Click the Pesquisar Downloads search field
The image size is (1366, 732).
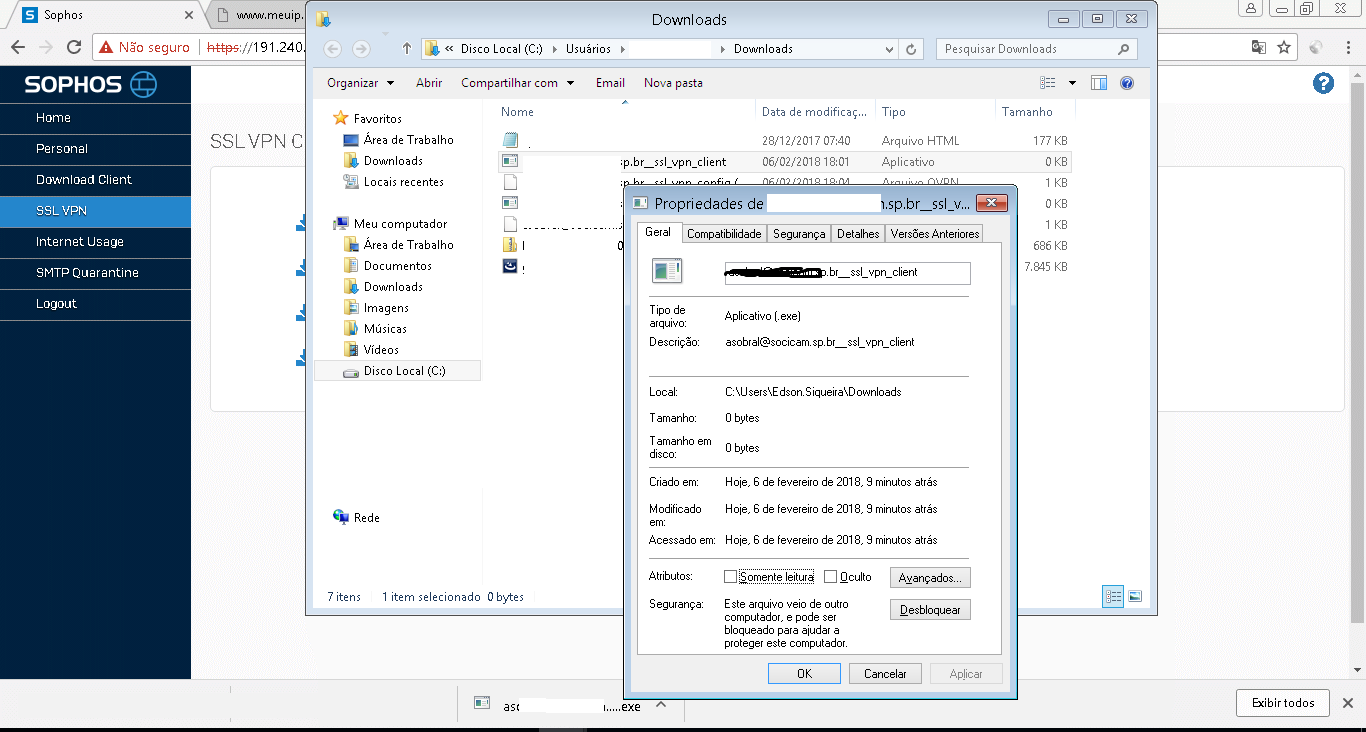click(1036, 49)
